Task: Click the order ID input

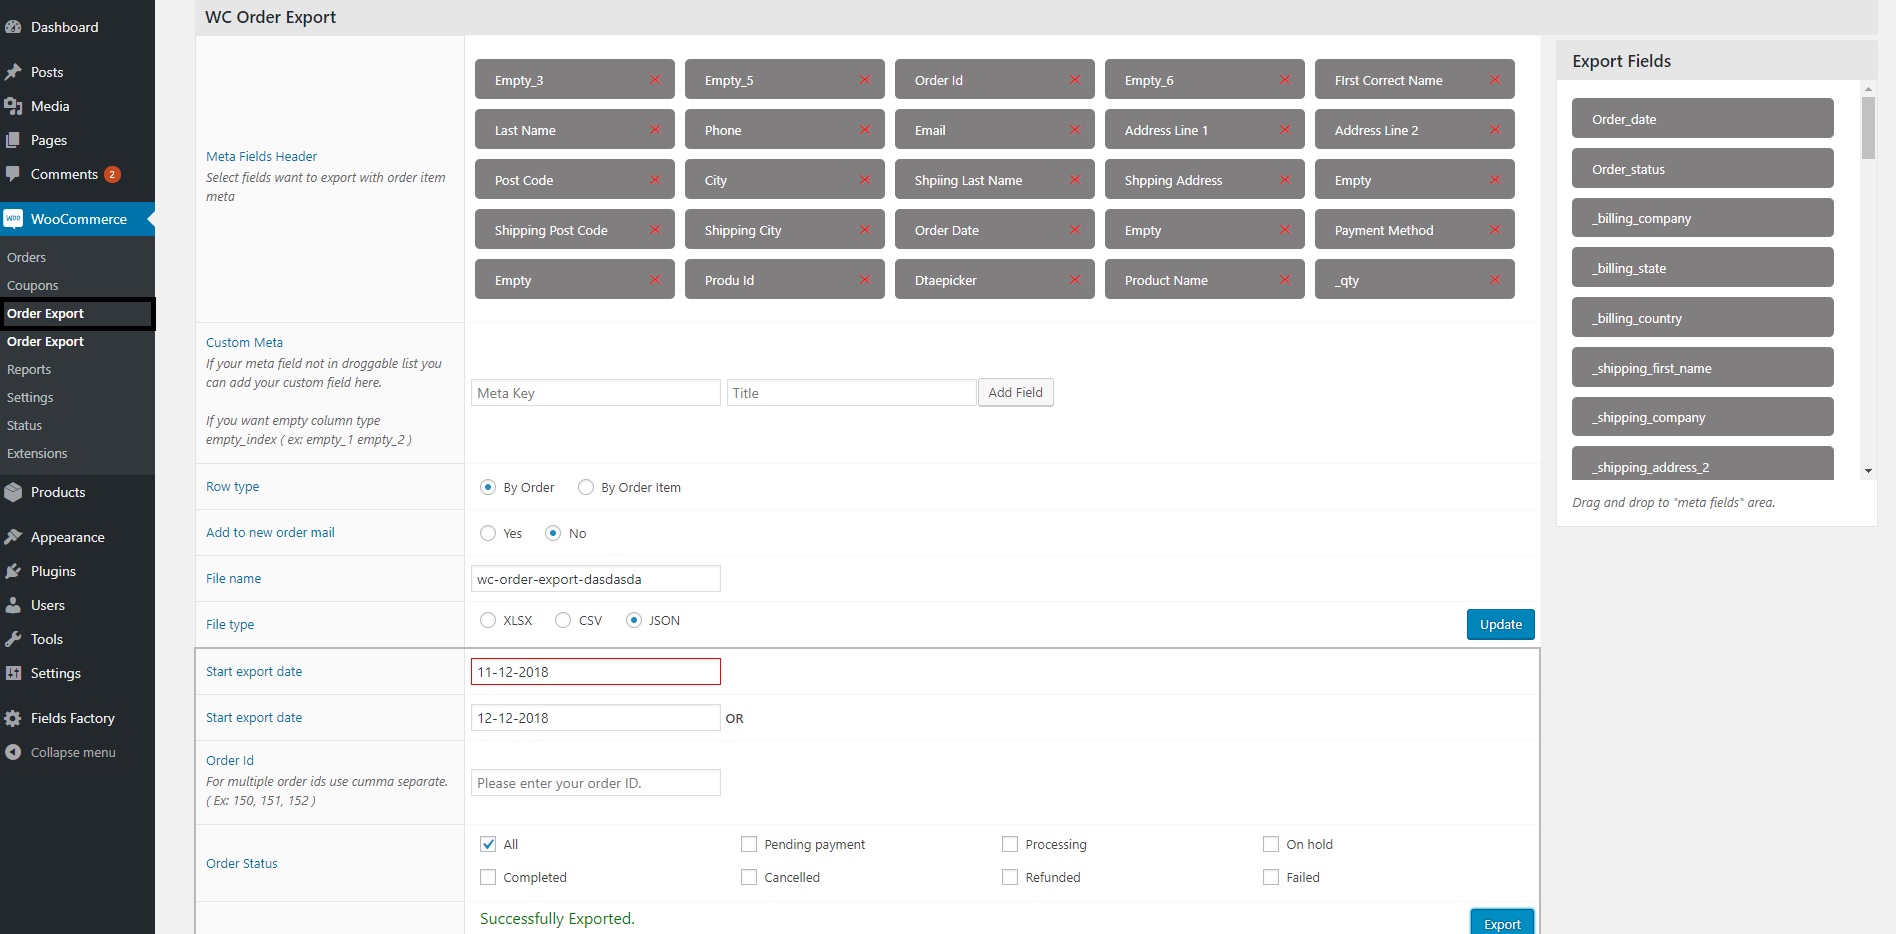Action: pos(596,783)
